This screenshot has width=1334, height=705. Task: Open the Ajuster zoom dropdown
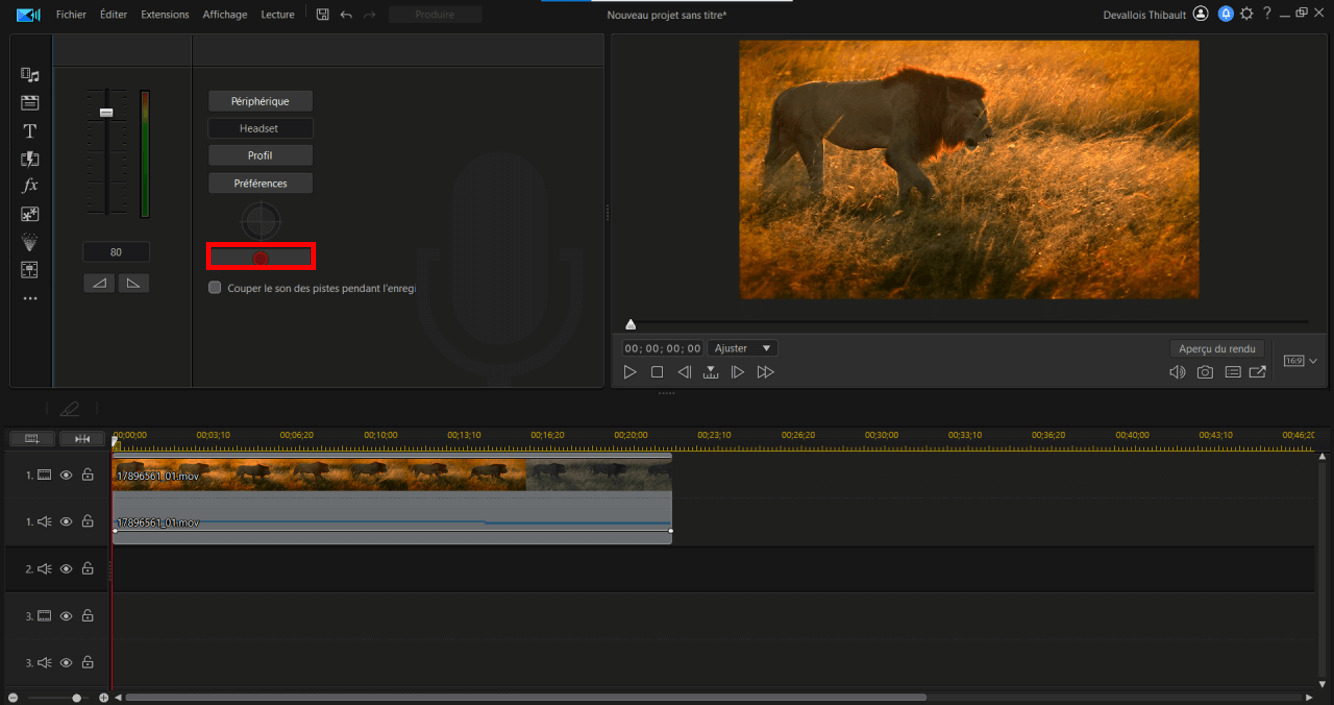[x=742, y=348]
